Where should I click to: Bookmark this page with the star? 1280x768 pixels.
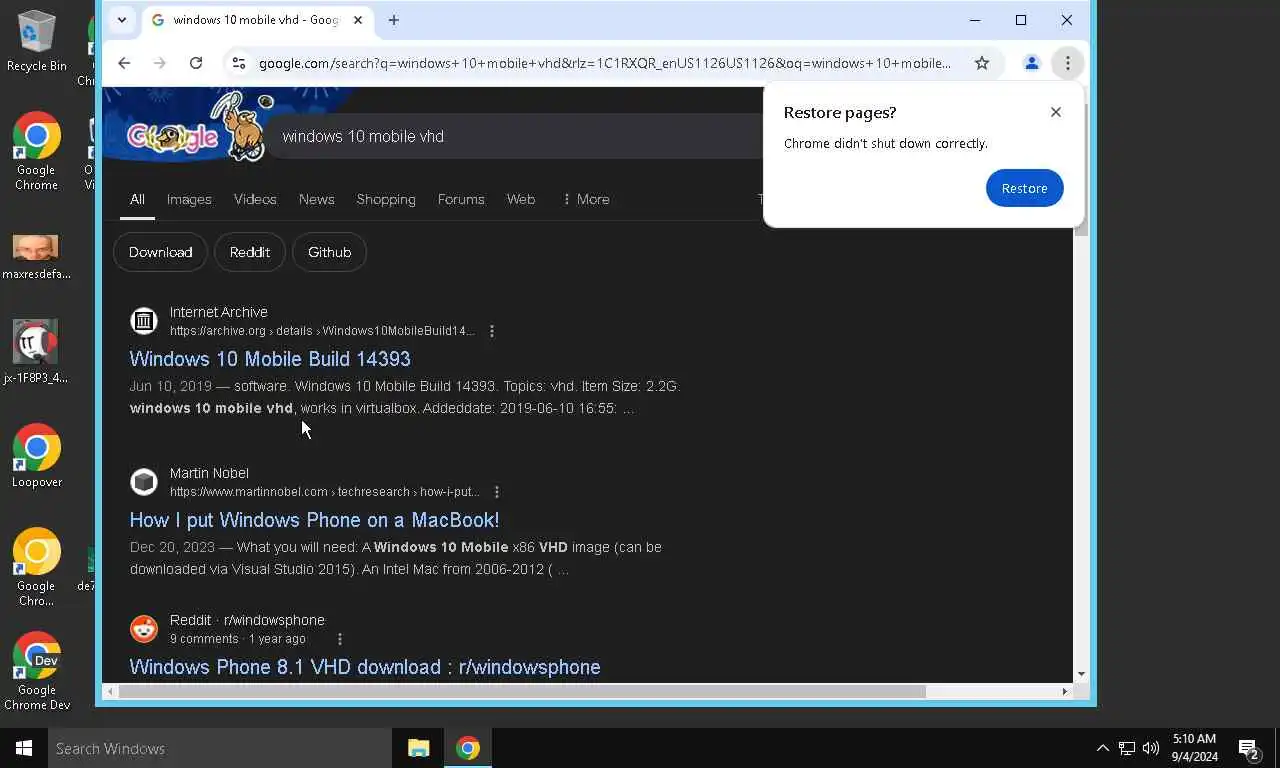(982, 63)
